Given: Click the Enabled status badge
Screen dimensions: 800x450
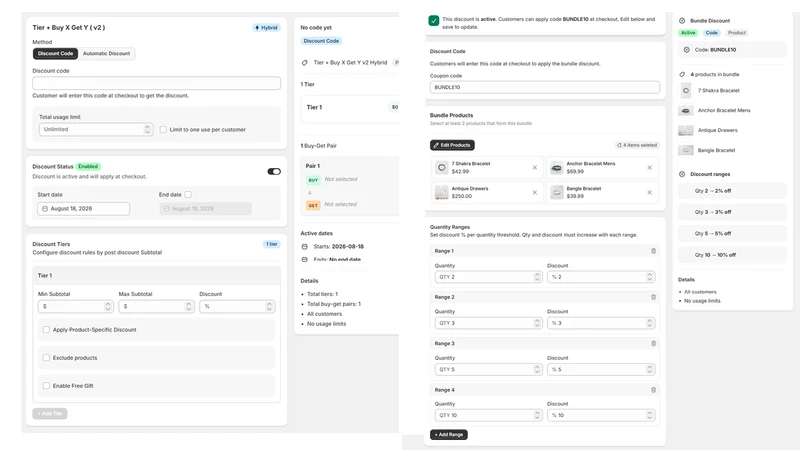Looking at the screenshot, I should 88,166.
